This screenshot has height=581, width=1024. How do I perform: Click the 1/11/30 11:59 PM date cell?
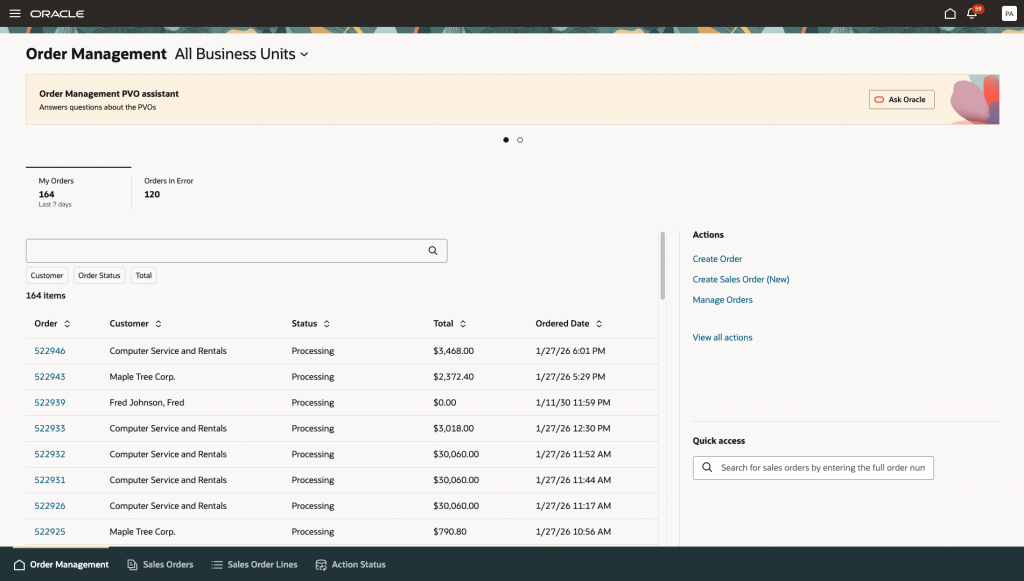point(573,403)
